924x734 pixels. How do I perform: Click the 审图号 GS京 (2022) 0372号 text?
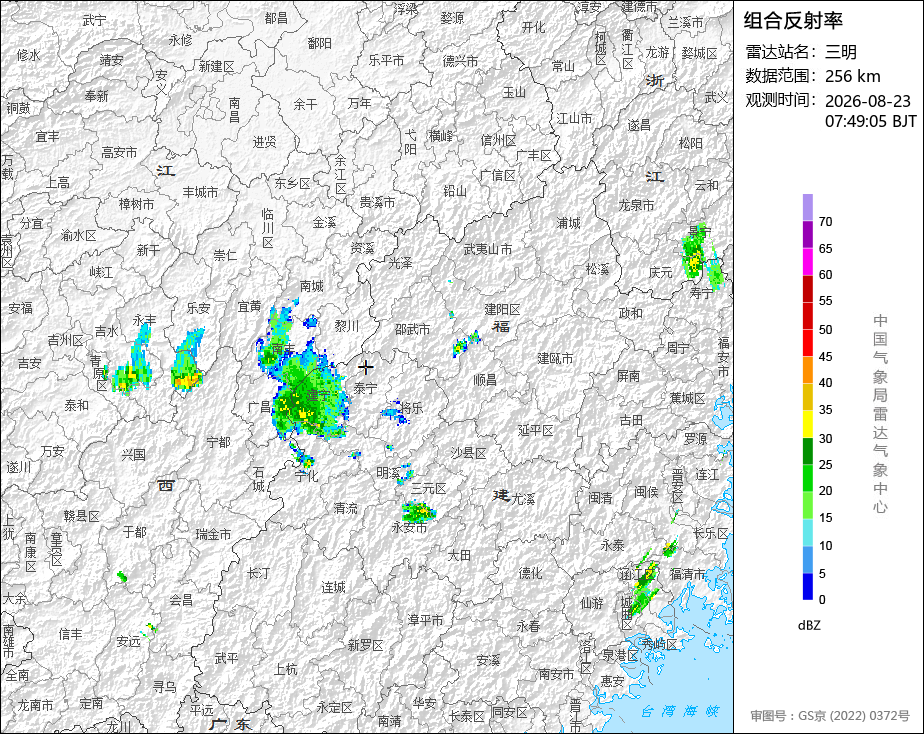[x=829, y=716]
